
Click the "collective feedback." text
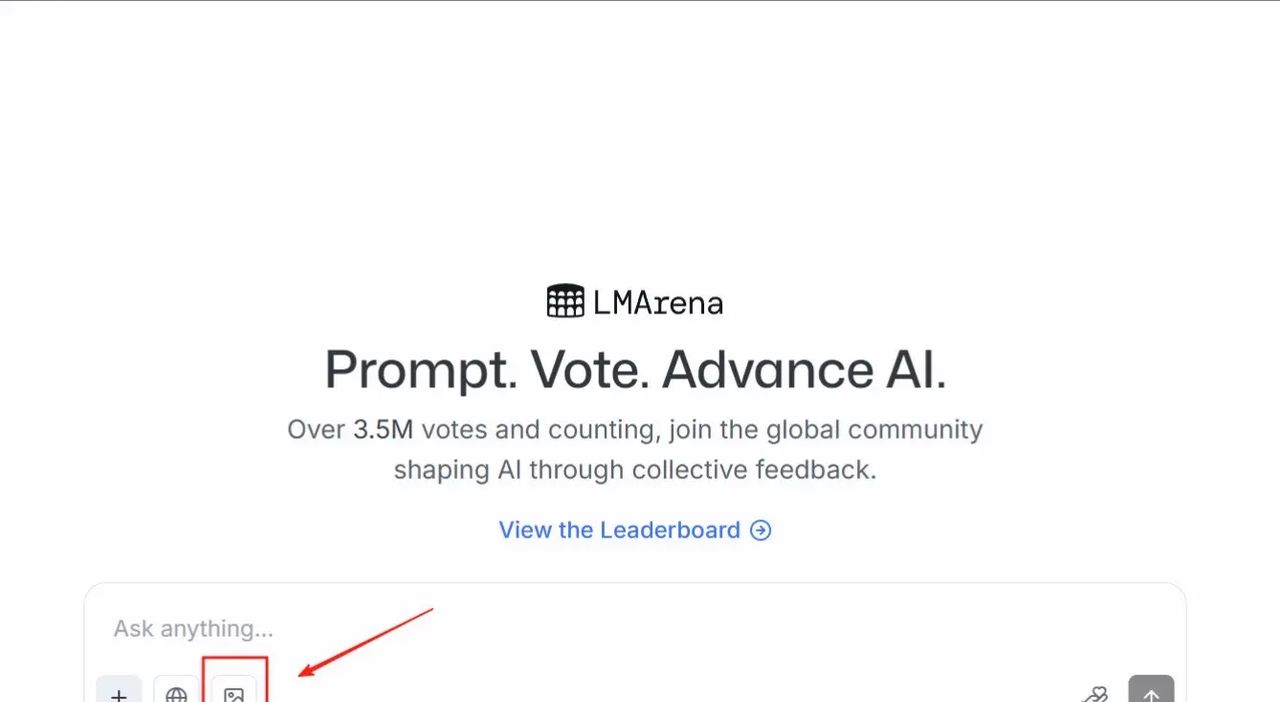point(754,470)
